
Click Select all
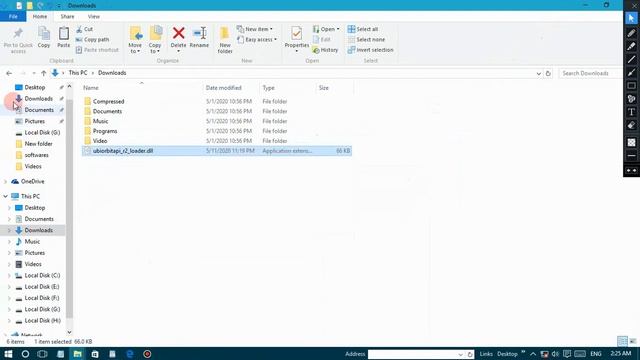click(363, 29)
